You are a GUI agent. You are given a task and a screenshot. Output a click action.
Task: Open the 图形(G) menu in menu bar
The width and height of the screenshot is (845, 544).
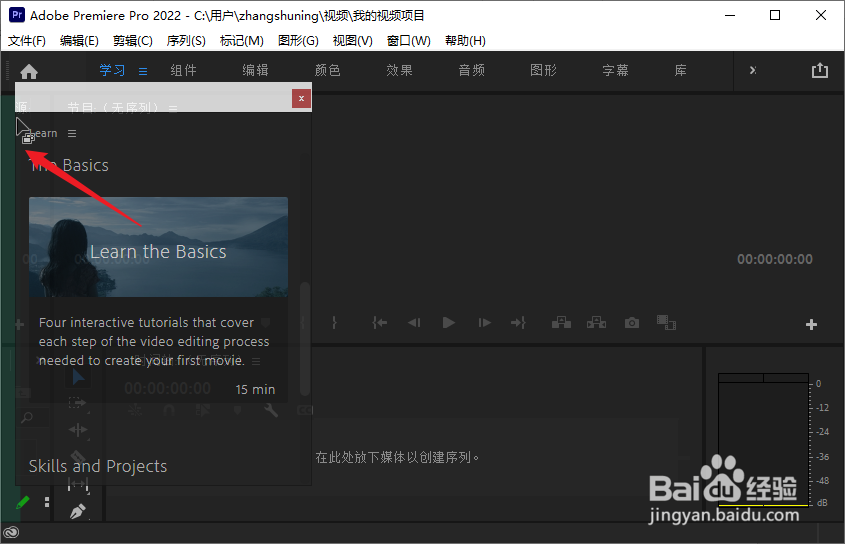click(x=298, y=41)
